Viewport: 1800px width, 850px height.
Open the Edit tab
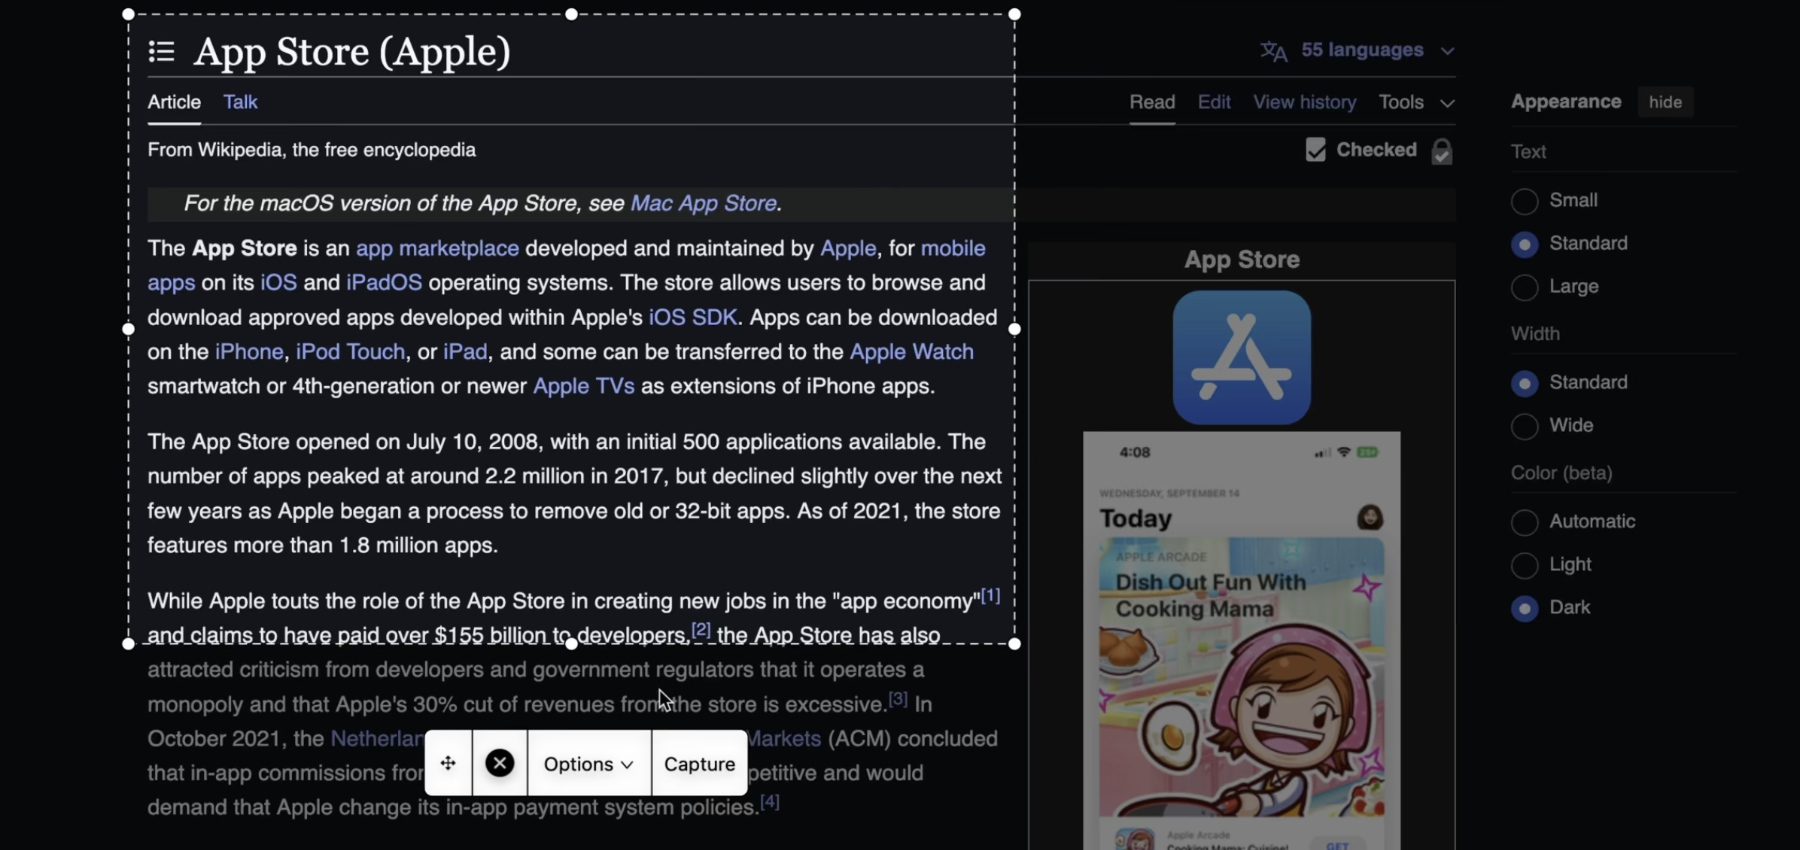[x=1214, y=102]
